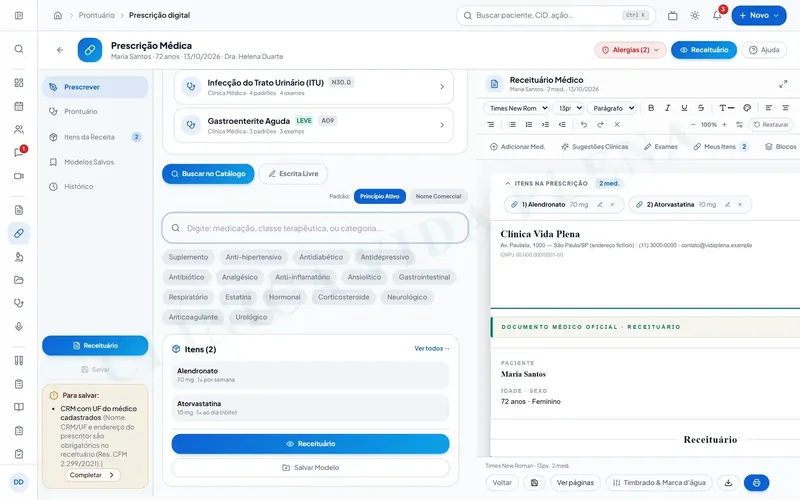Go to the home icon in breadcrumb
This screenshot has width=800, height=500.
click(x=58, y=15)
